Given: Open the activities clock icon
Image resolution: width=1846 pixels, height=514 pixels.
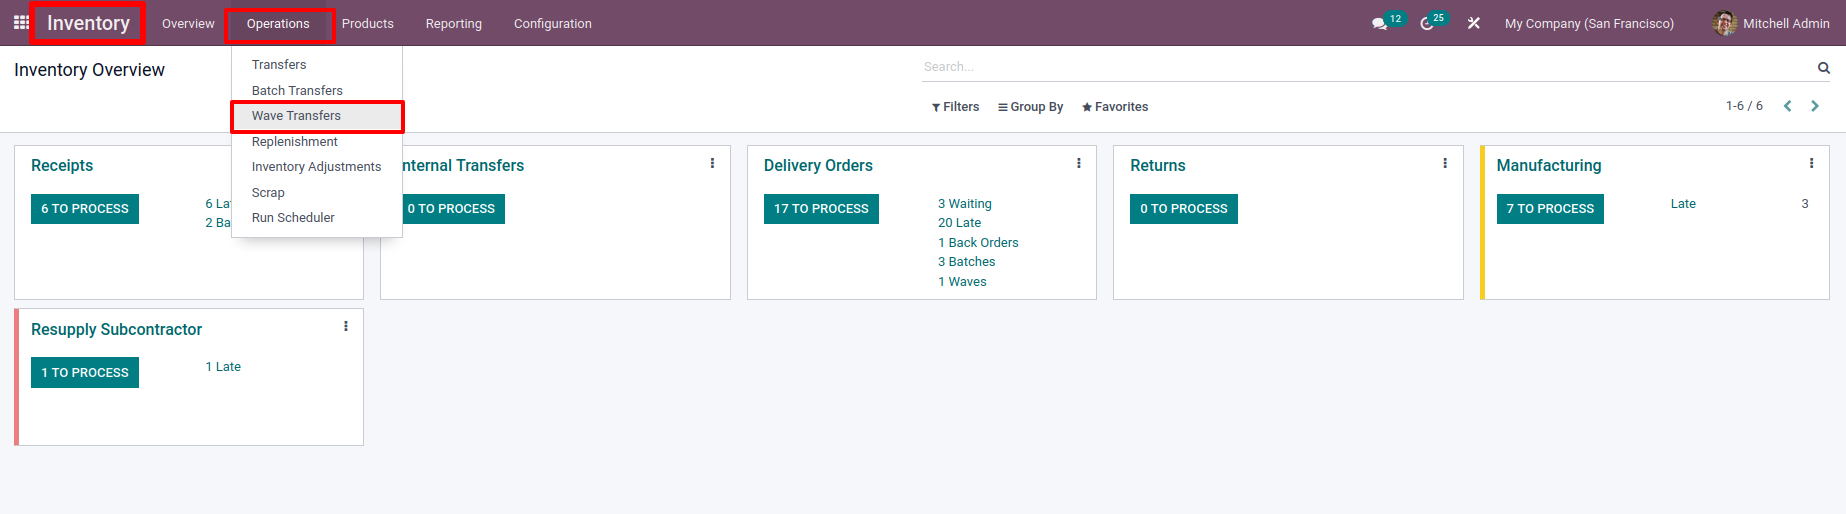Looking at the screenshot, I should click(1426, 23).
